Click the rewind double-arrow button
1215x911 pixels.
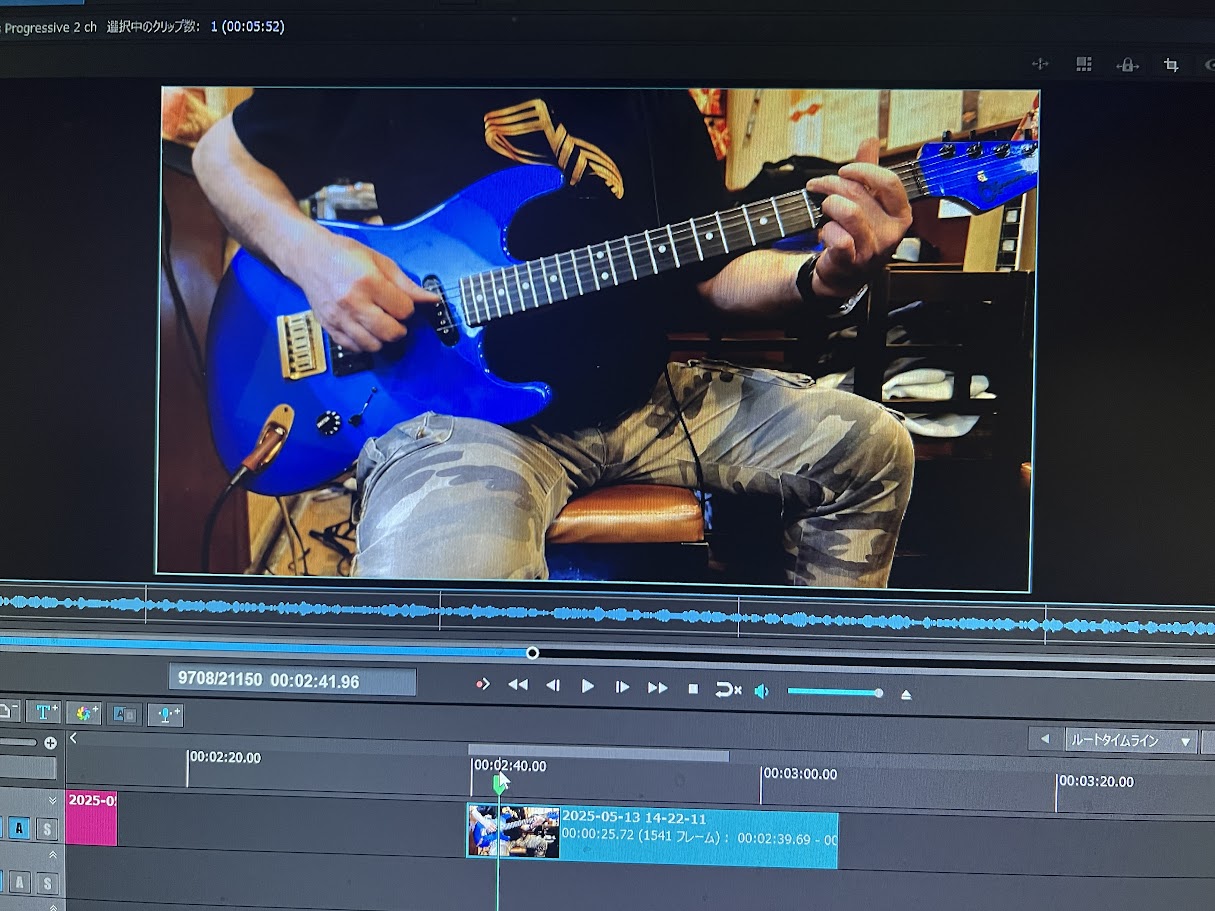[517, 685]
